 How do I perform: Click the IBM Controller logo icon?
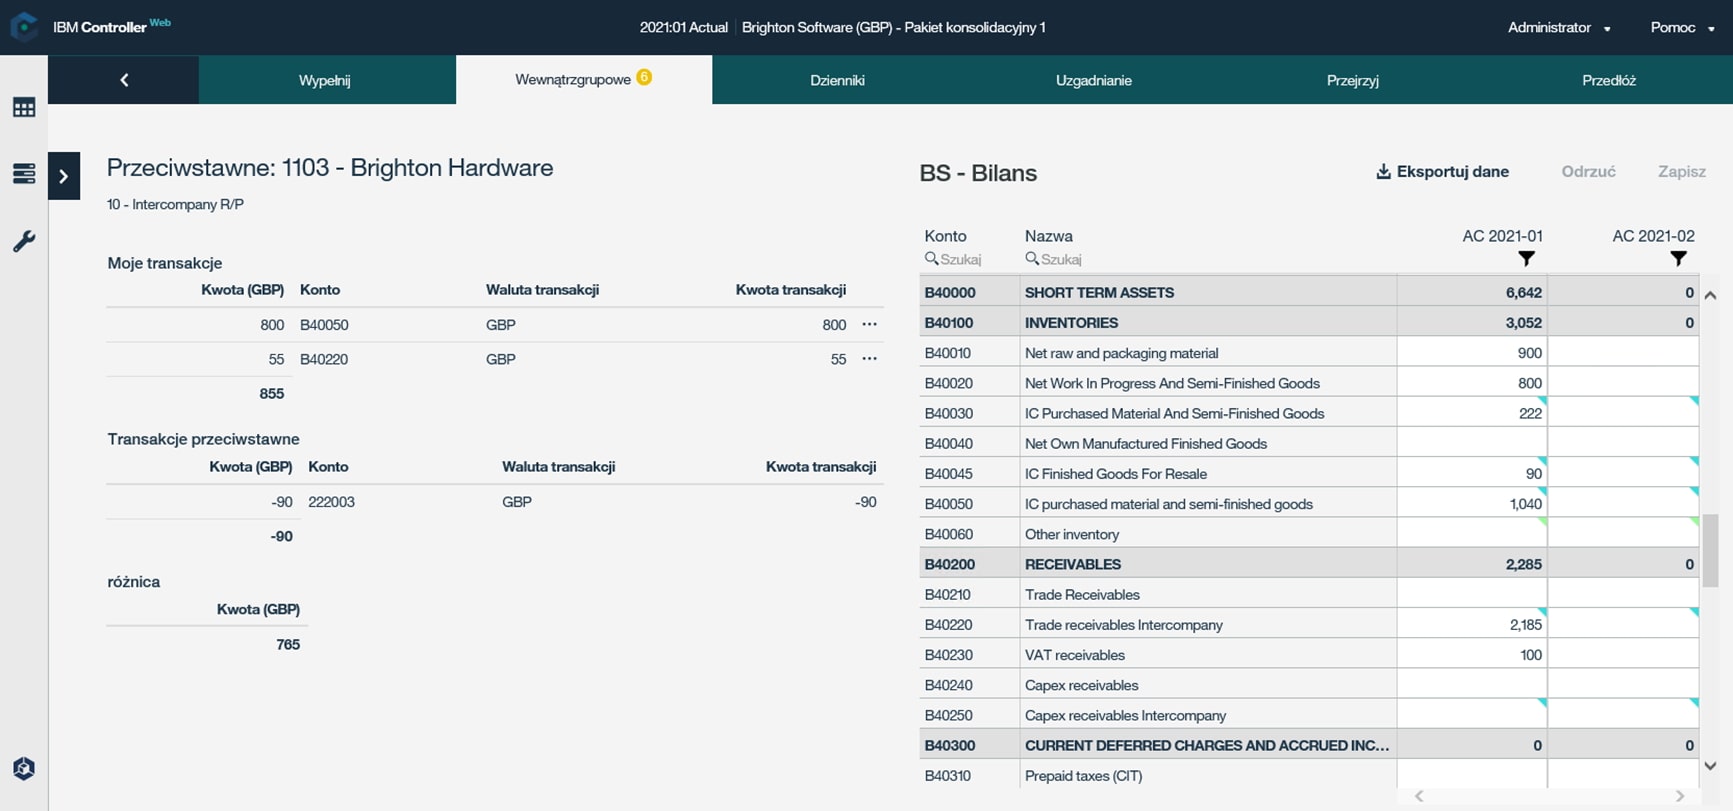click(x=23, y=27)
